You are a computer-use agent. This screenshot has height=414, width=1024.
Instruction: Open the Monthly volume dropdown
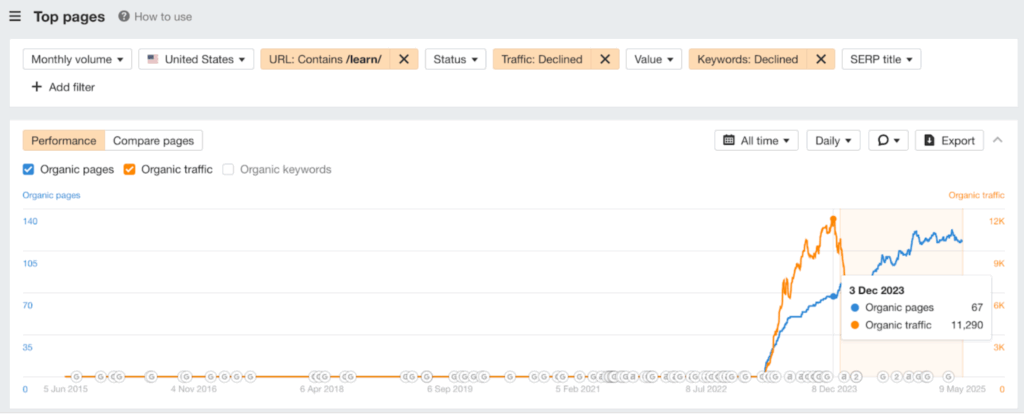coord(78,59)
